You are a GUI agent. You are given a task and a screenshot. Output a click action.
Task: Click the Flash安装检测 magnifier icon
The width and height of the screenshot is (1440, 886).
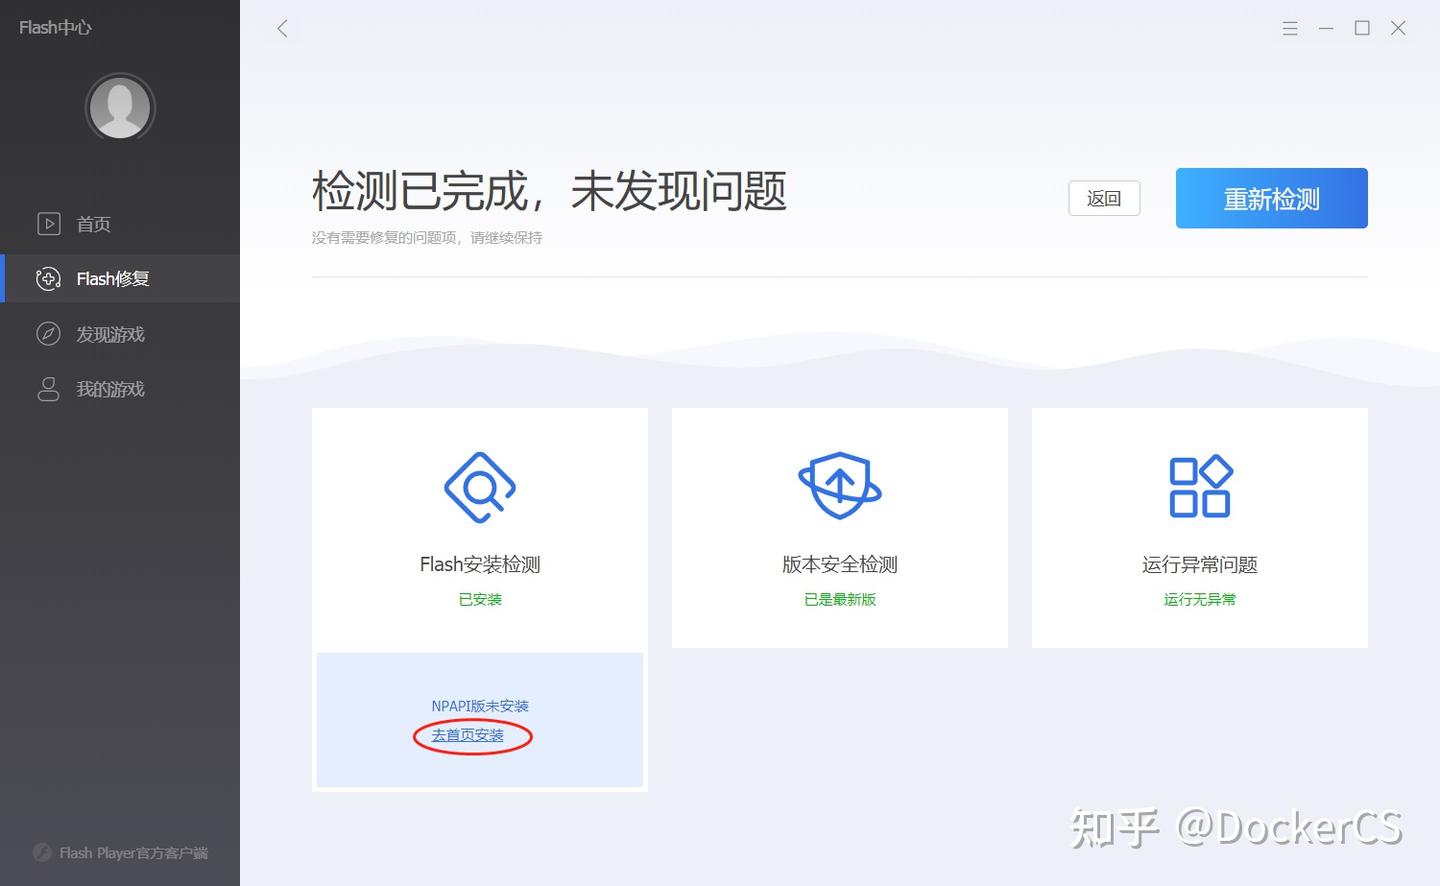click(x=479, y=487)
